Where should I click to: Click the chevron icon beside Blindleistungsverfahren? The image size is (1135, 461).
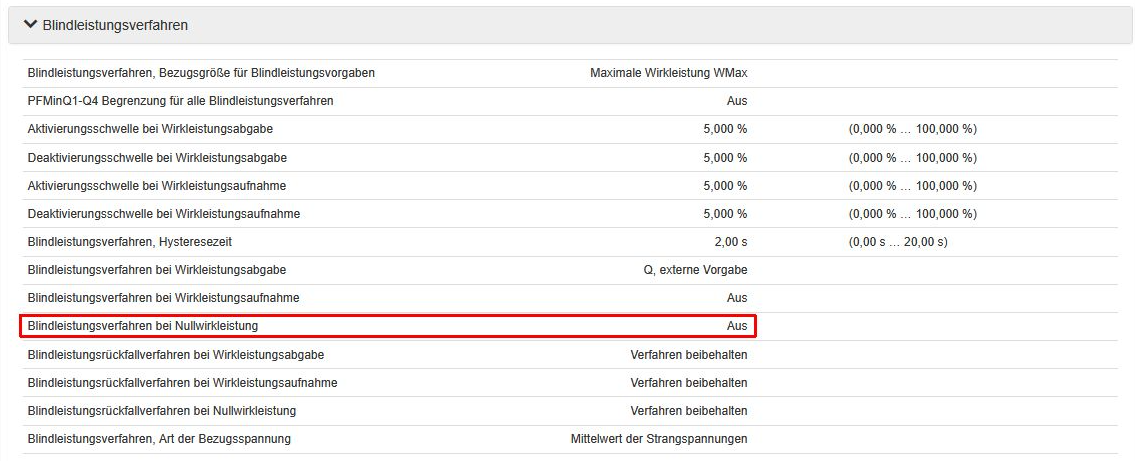30,24
